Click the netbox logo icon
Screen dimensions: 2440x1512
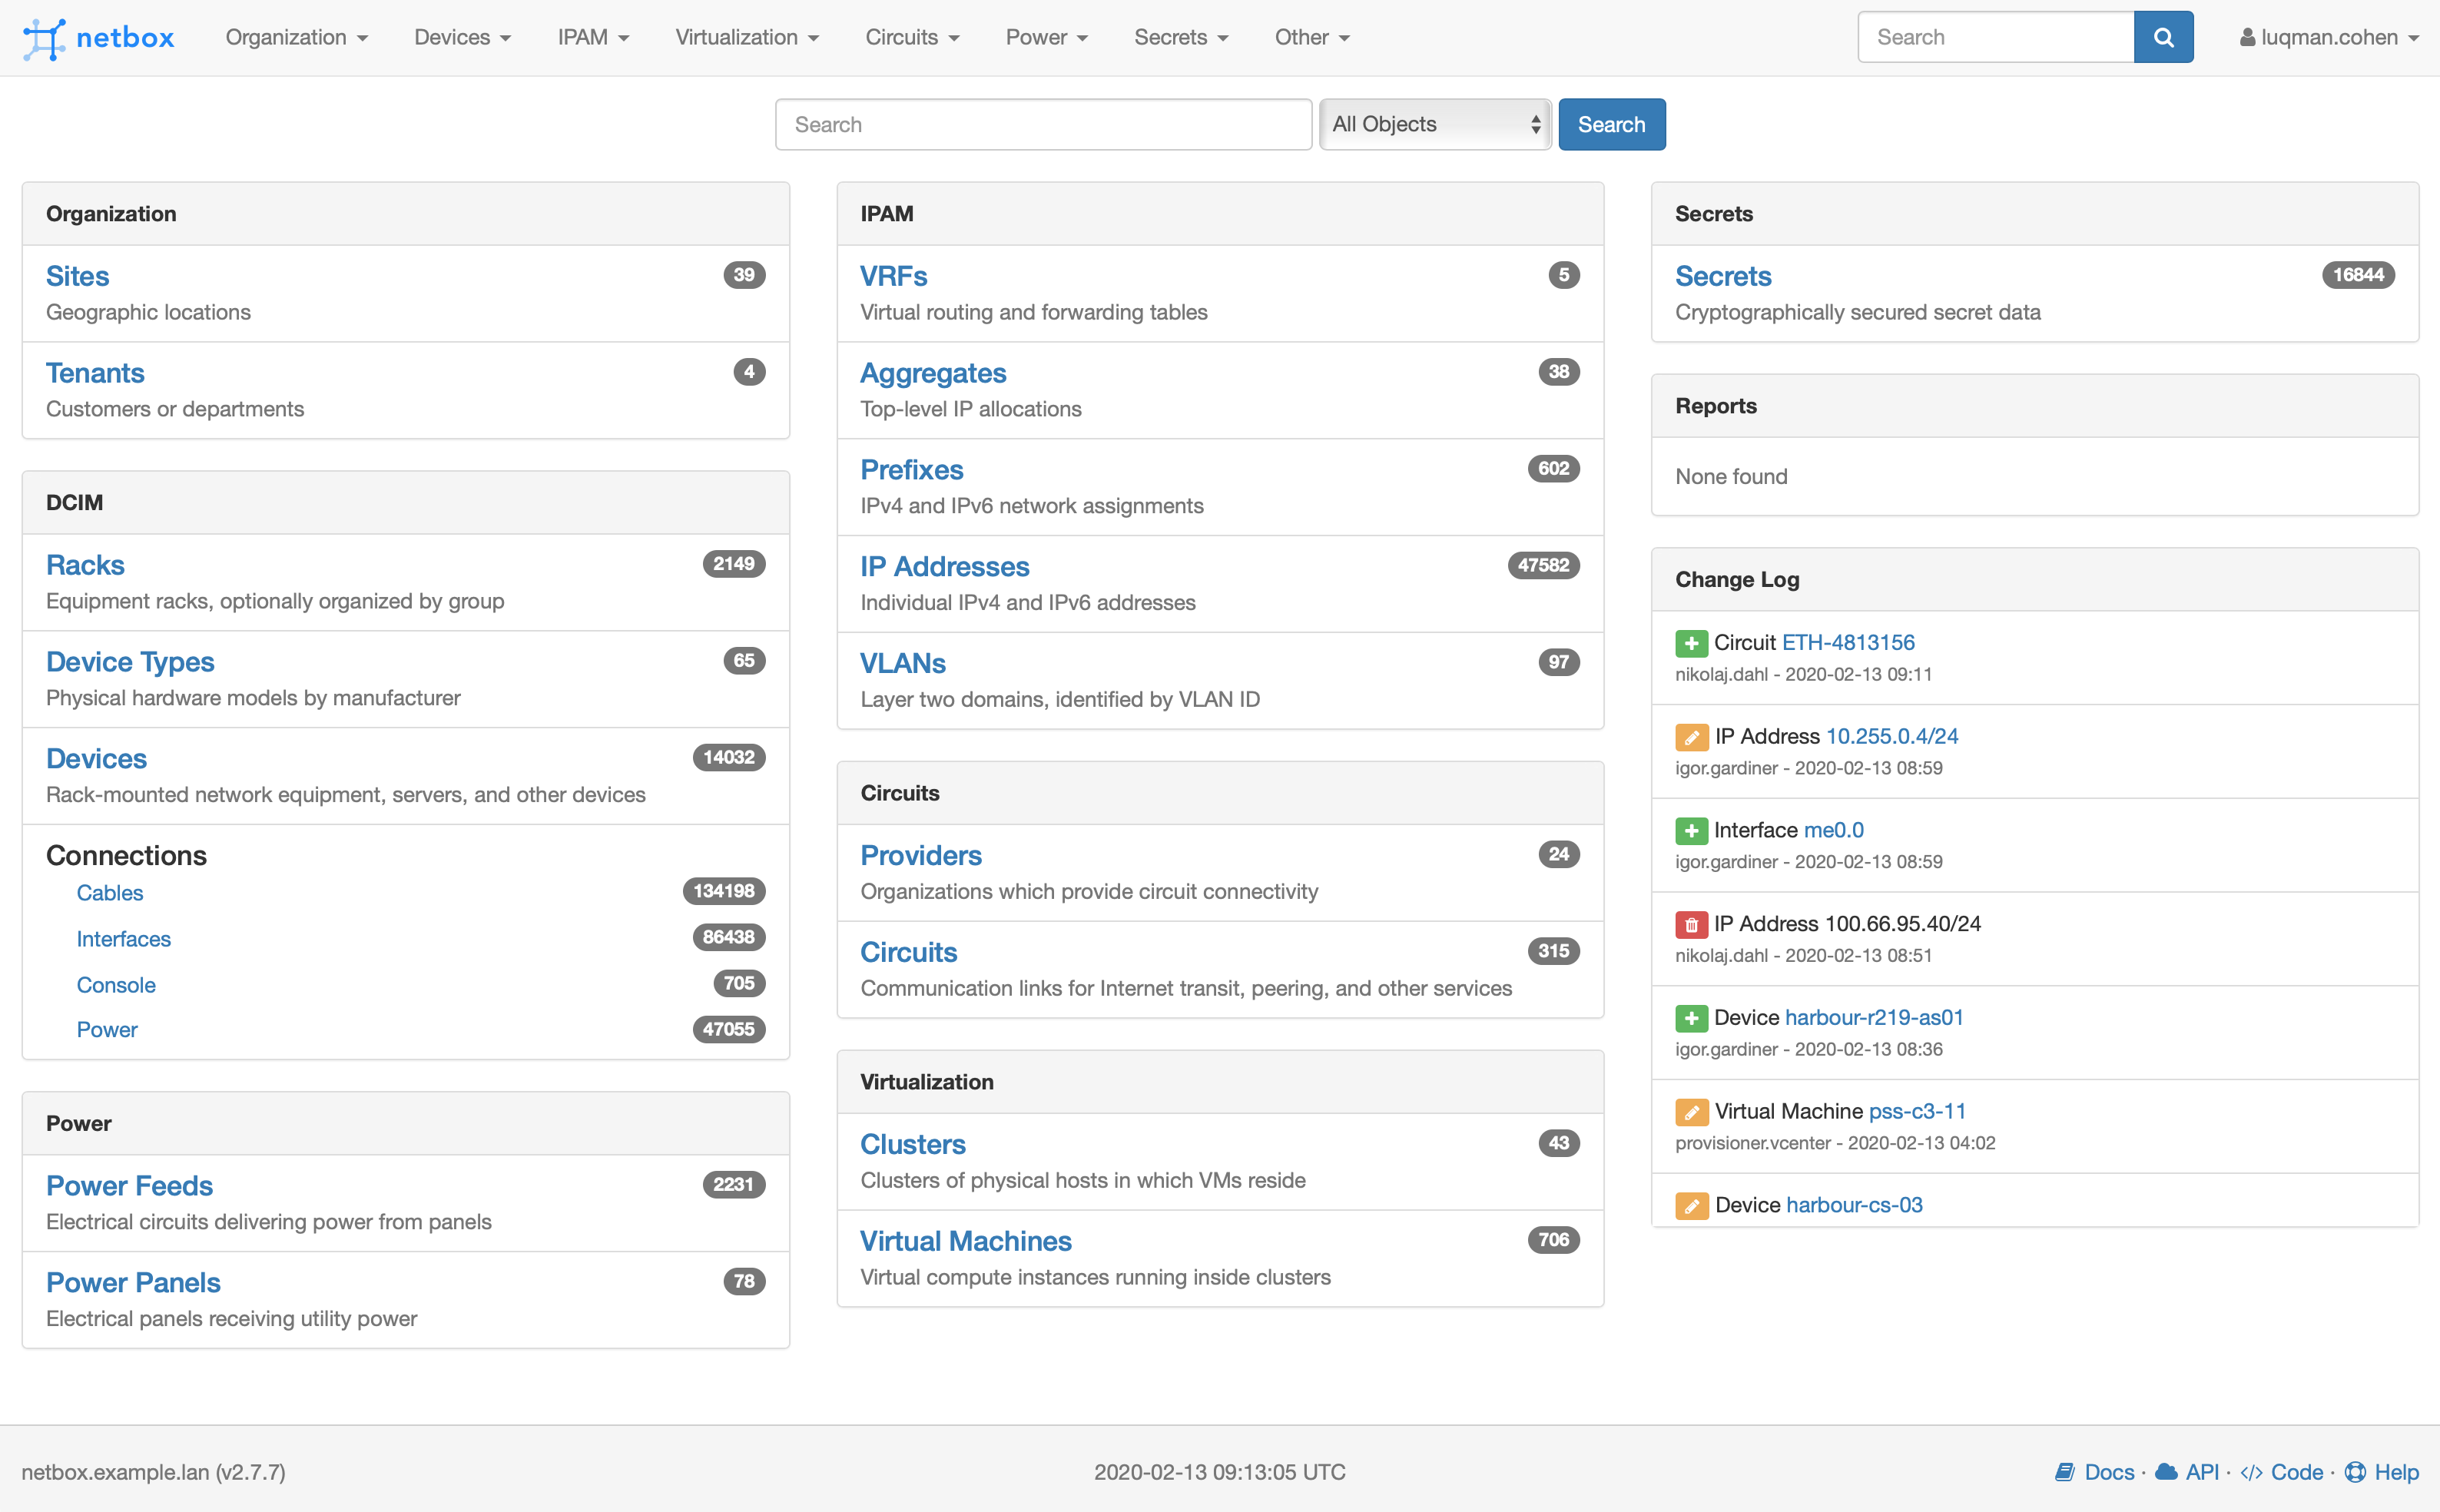click(x=45, y=37)
